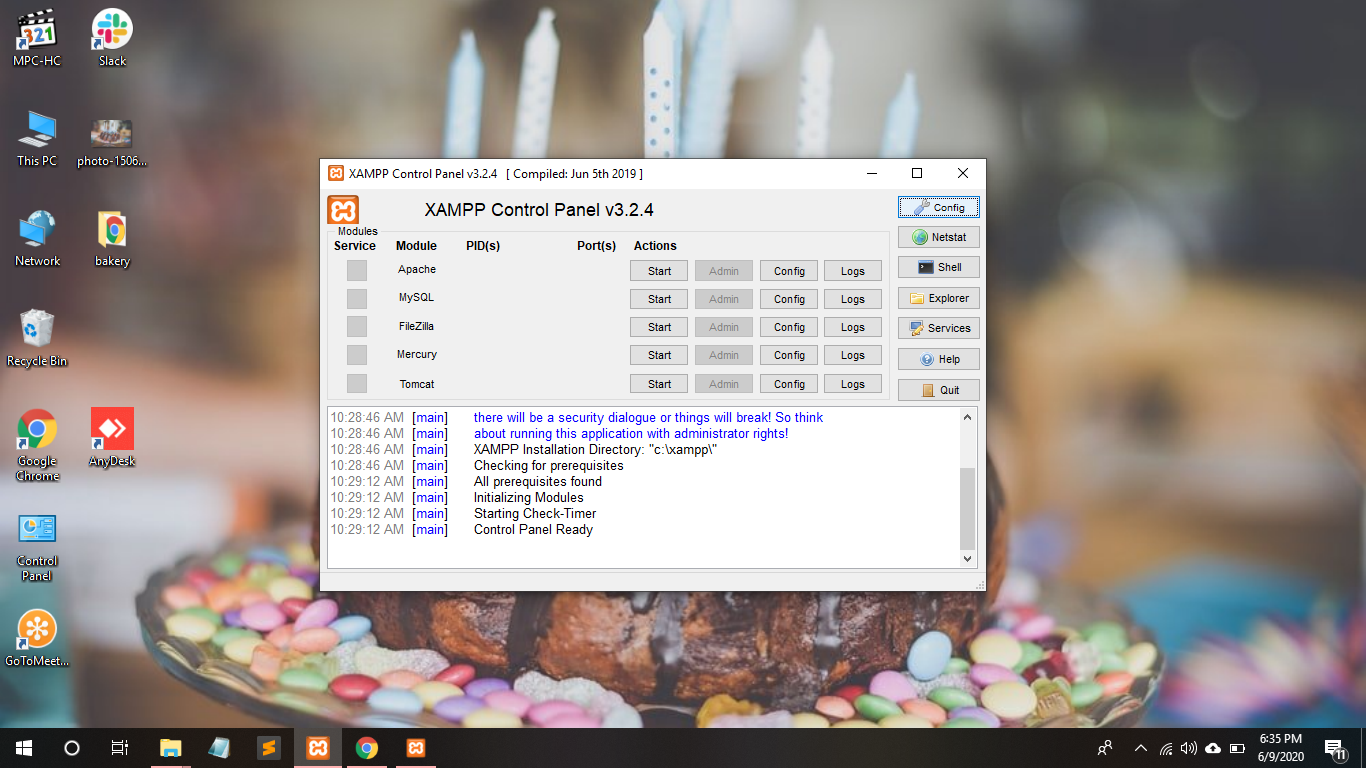Click the XAMPP logo in the panel header
Screen dimensions: 1366x768
point(343,210)
